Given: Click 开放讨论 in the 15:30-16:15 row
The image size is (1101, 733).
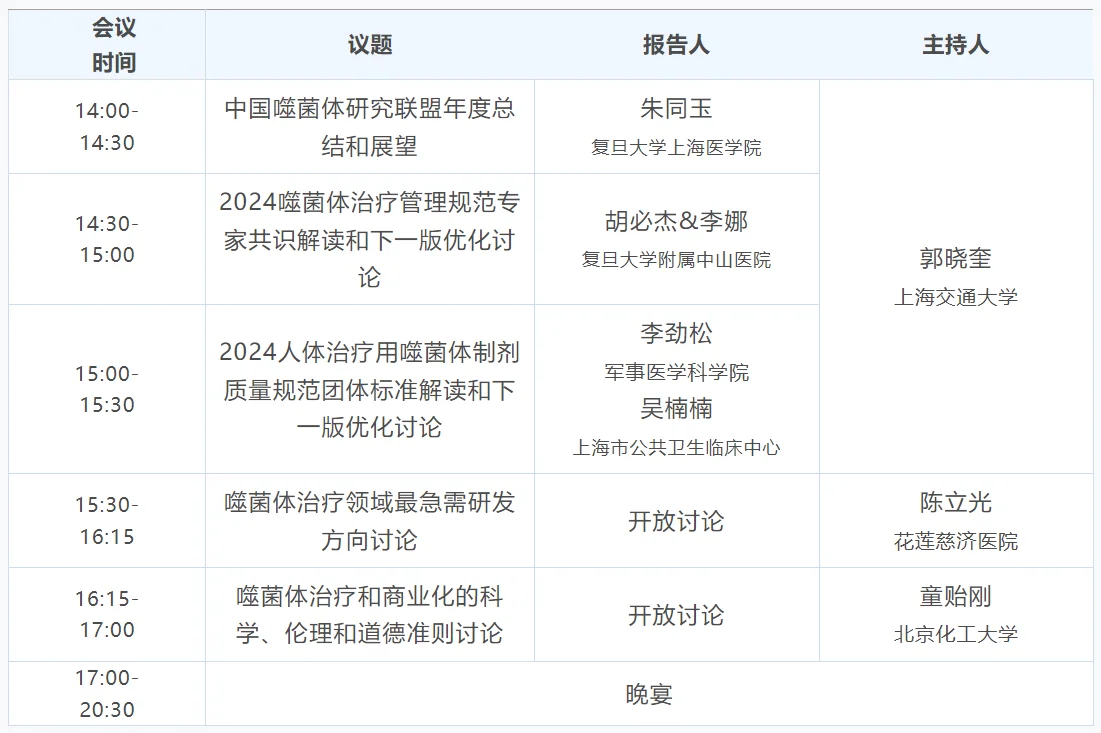Looking at the screenshot, I should click(676, 521).
